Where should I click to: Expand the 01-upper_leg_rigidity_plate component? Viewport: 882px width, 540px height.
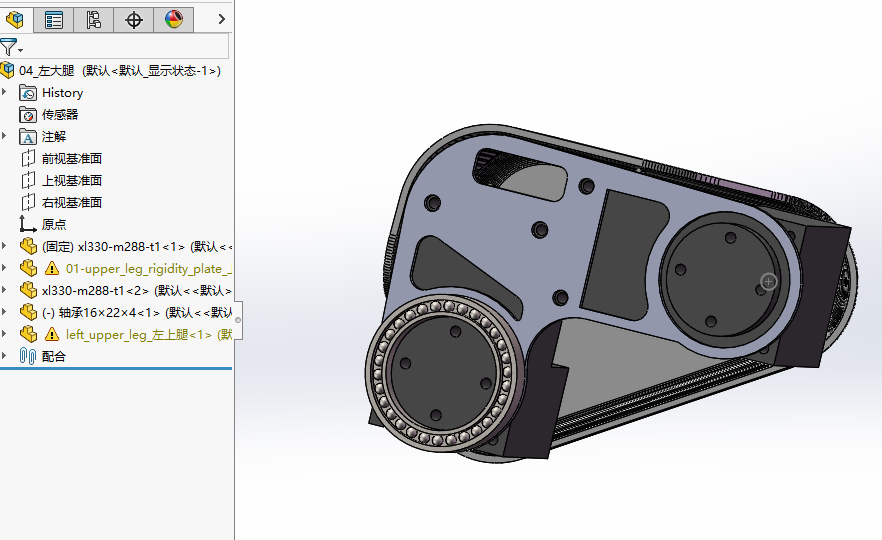pyautogui.click(x=4, y=267)
